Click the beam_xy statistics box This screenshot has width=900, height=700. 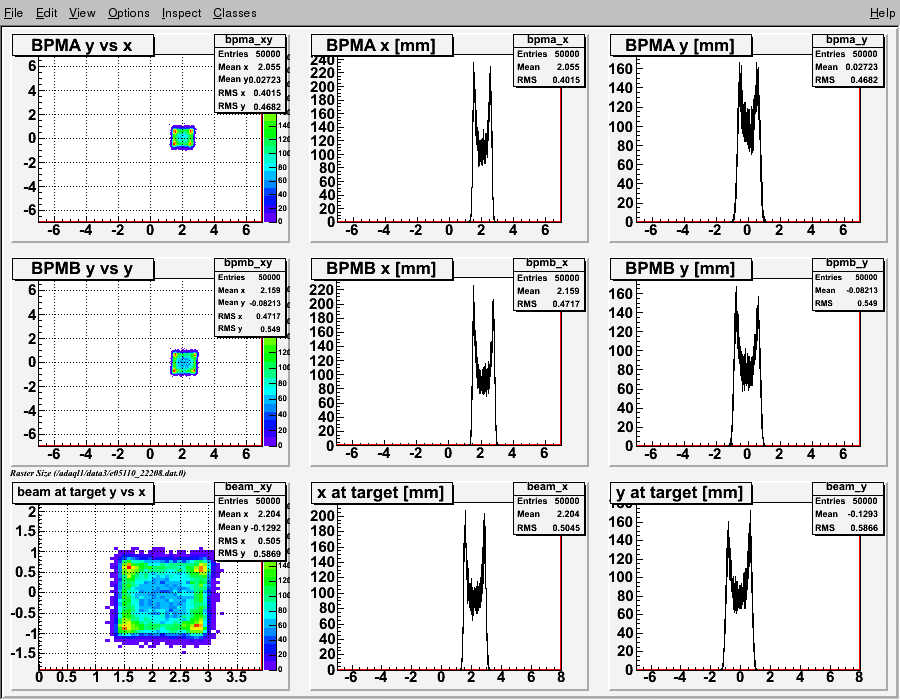pyautogui.click(x=250, y=520)
